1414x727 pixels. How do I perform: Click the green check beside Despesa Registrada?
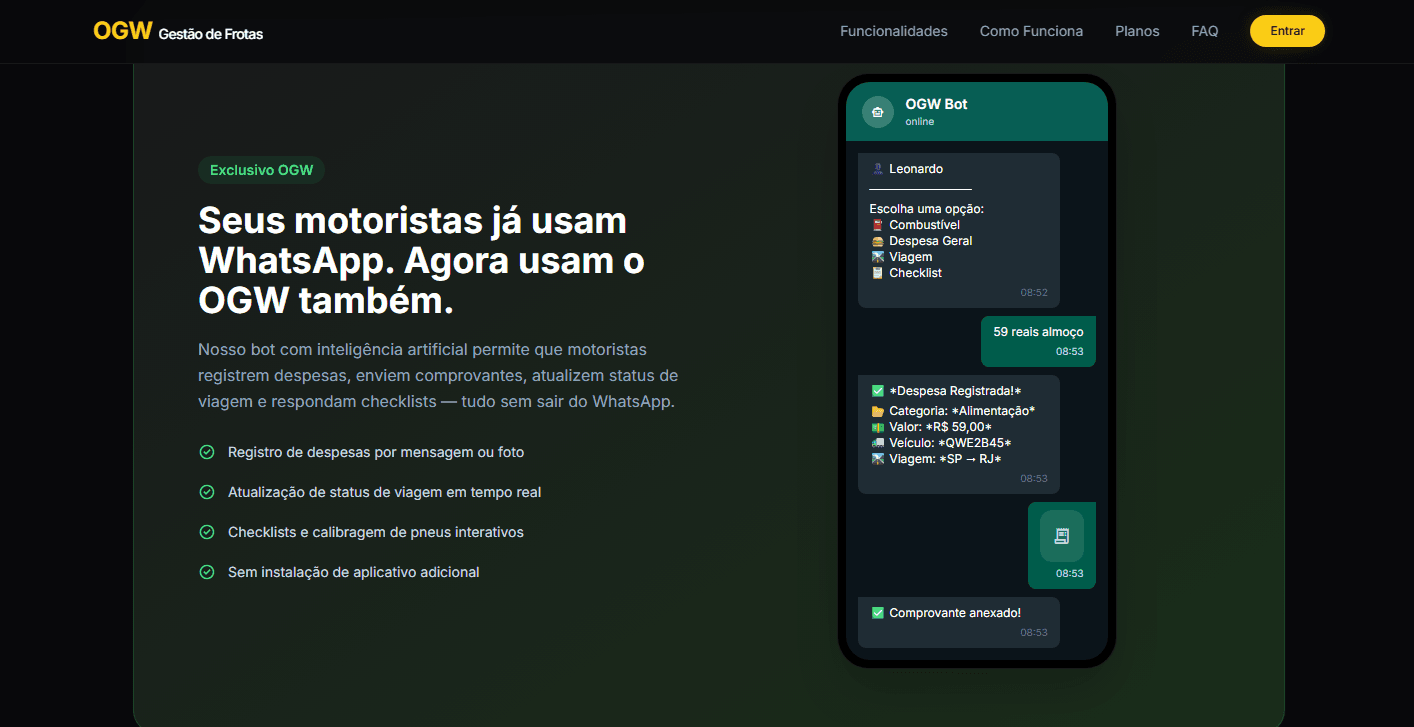coord(877,391)
